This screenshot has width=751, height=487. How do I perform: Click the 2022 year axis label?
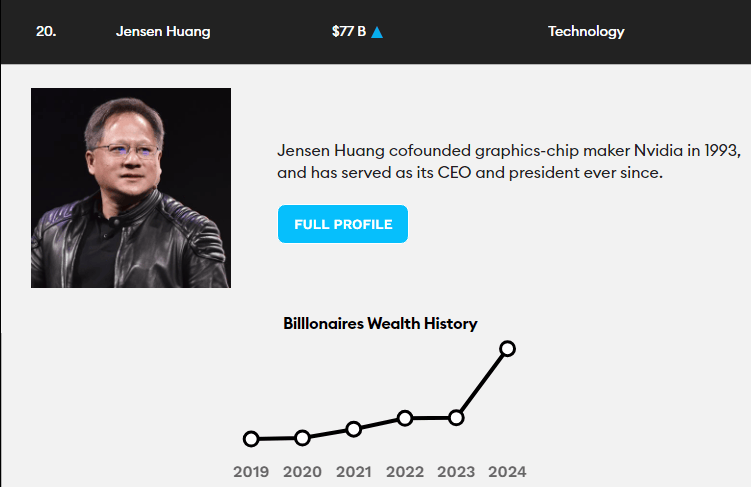[405, 472]
